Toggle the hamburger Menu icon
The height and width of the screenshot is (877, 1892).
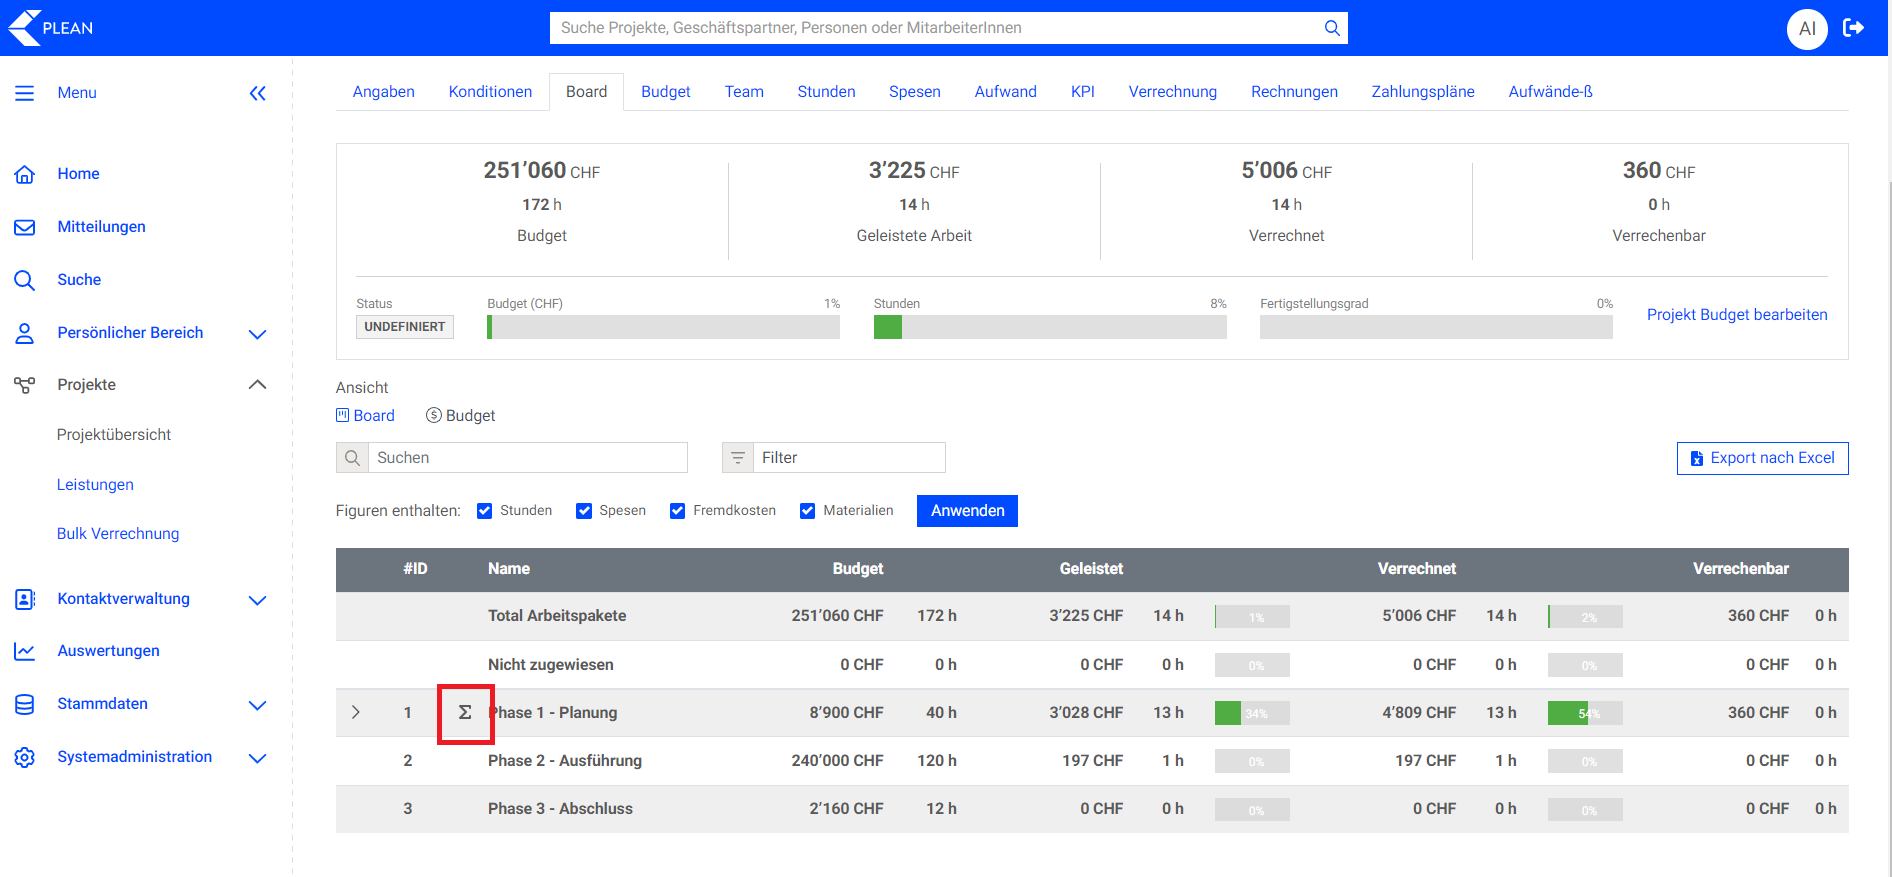pos(25,93)
